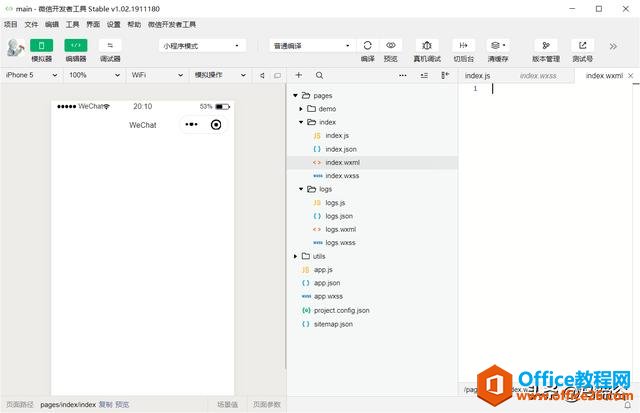Open the file tree ellipsis menu

[403, 75]
